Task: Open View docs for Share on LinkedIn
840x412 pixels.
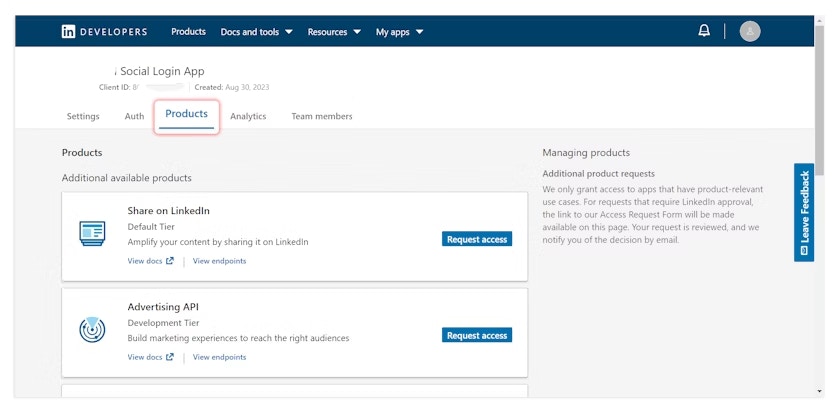Action: (145, 261)
